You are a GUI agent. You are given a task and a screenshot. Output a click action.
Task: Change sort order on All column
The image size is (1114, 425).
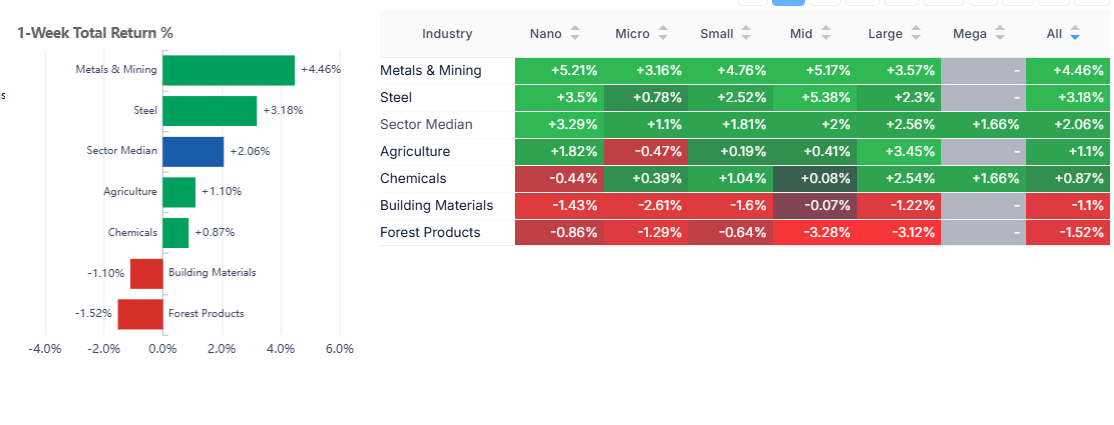[1075, 34]
